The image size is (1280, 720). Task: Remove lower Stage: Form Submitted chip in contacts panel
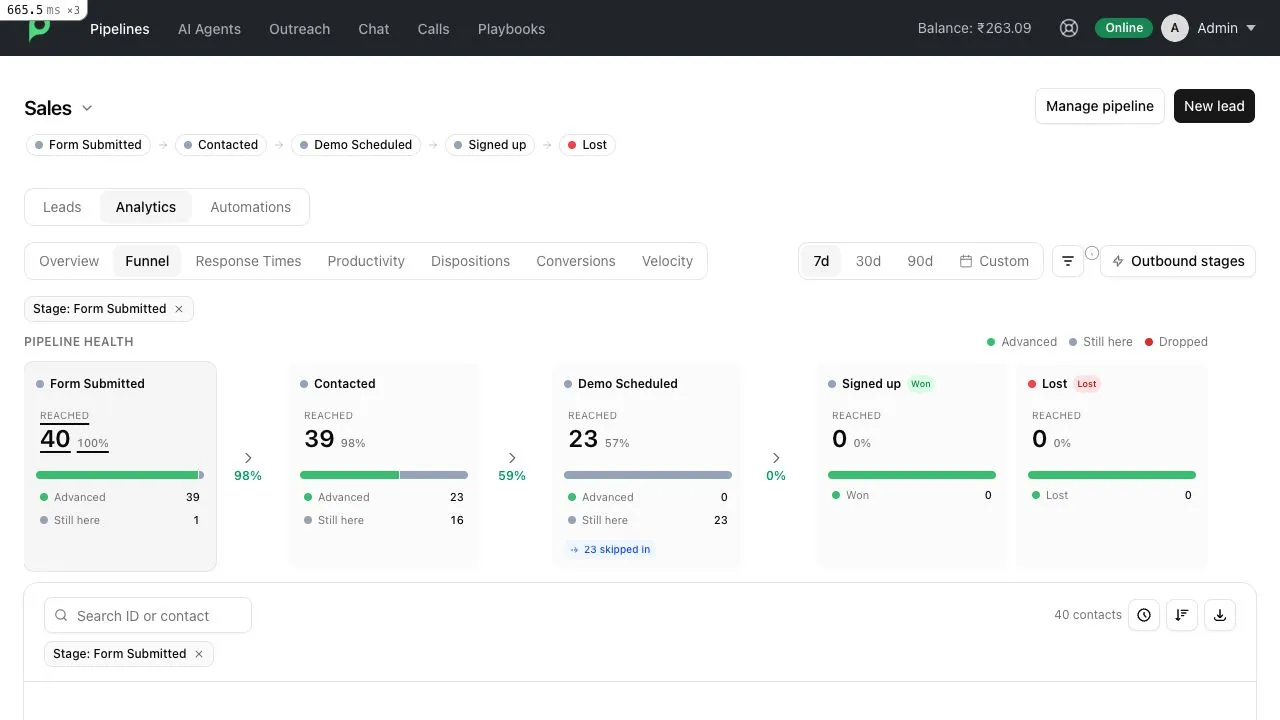(199, 654)
